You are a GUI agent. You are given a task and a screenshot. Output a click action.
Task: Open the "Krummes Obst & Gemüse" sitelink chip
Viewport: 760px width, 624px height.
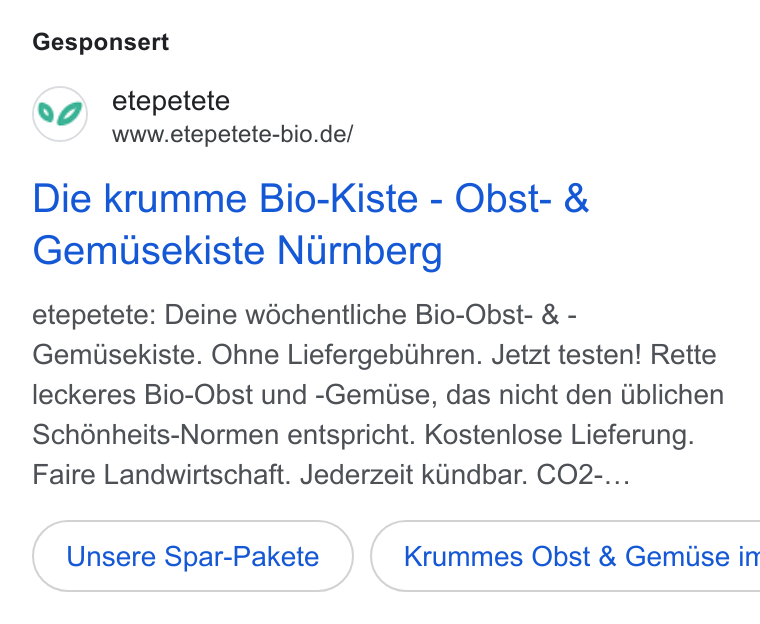[565, 556]
